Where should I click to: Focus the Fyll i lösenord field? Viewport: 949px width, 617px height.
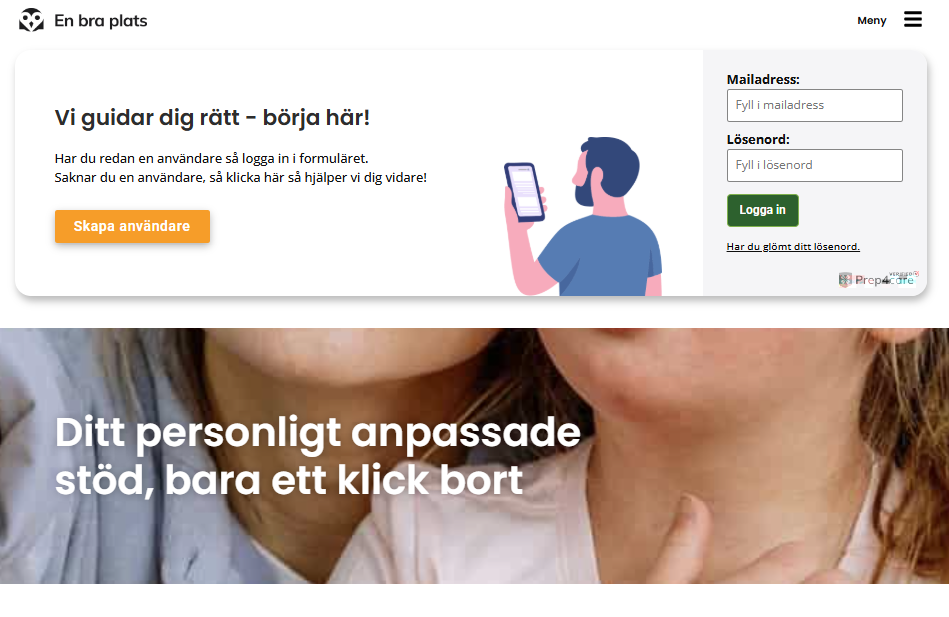coord(815,165)
